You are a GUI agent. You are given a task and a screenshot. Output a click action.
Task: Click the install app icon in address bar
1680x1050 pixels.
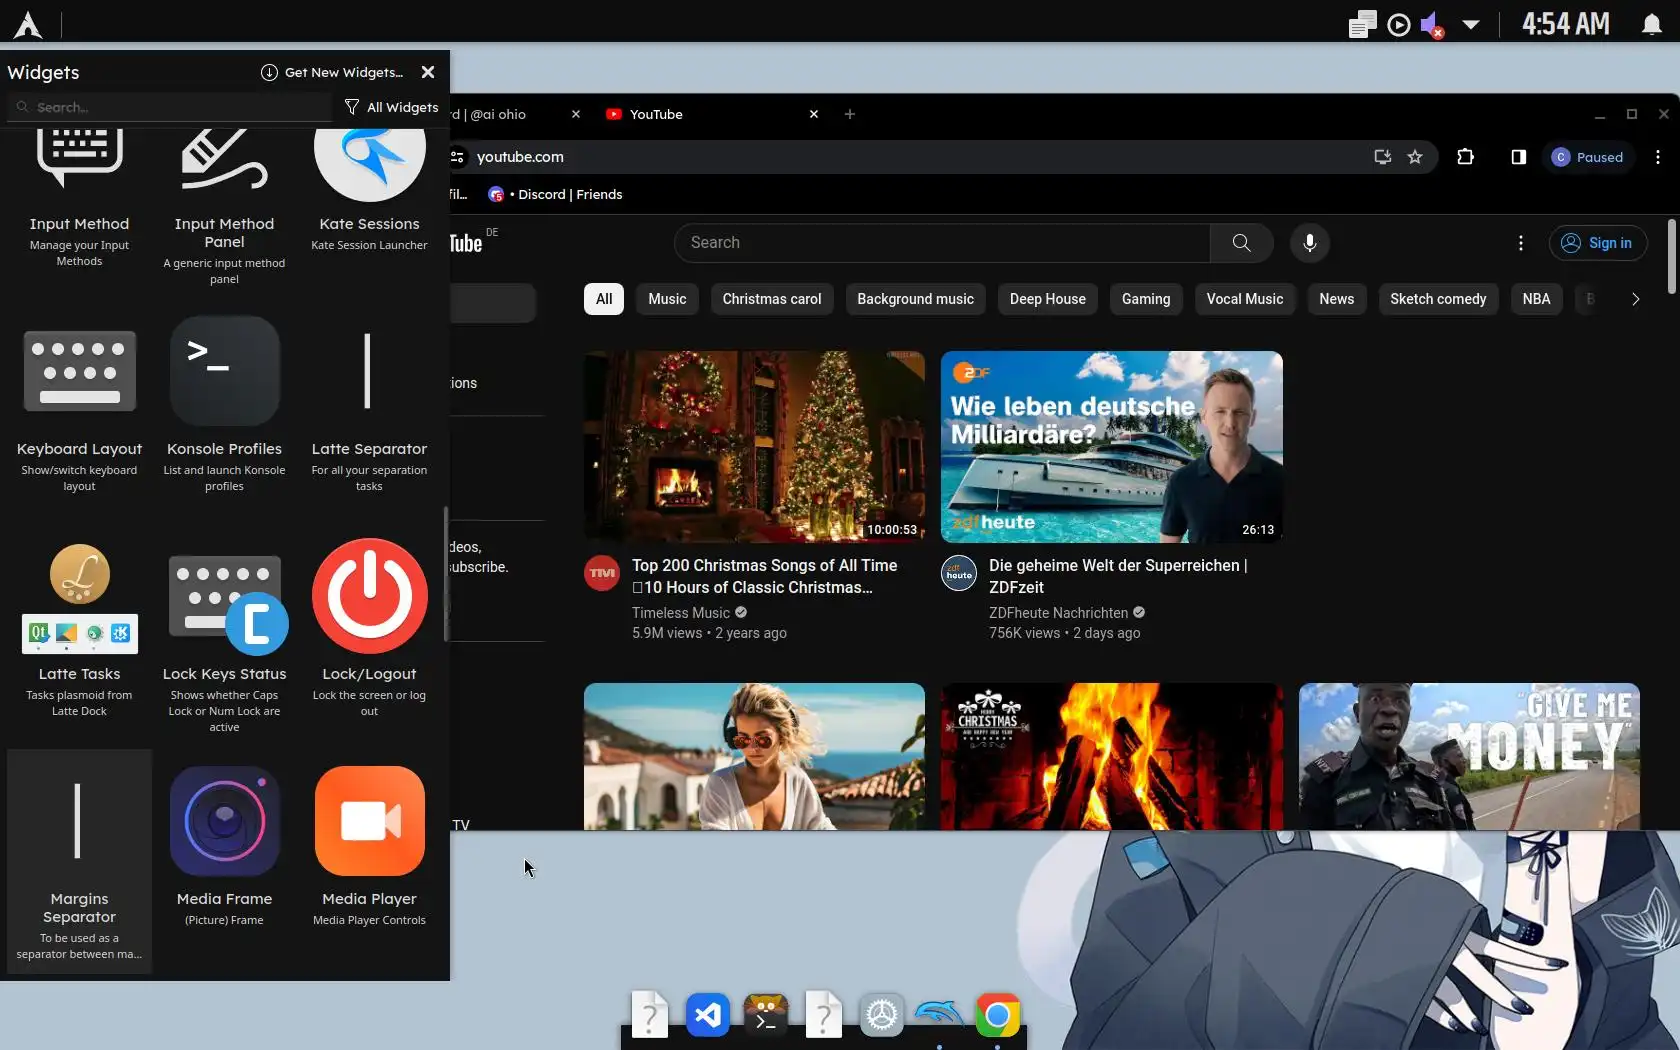1383,157
